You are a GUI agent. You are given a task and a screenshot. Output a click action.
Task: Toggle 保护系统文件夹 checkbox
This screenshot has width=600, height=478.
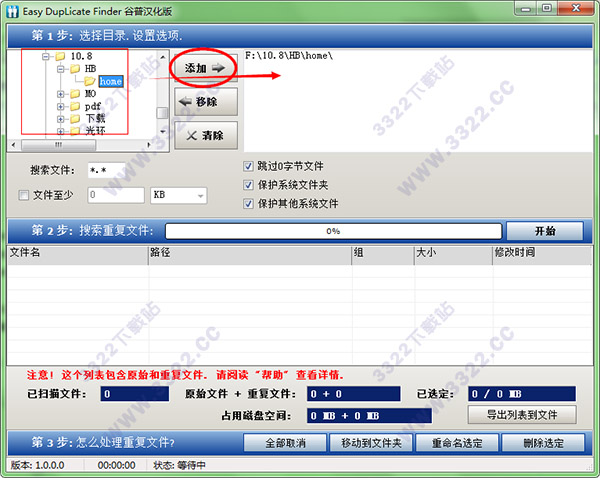248,185
